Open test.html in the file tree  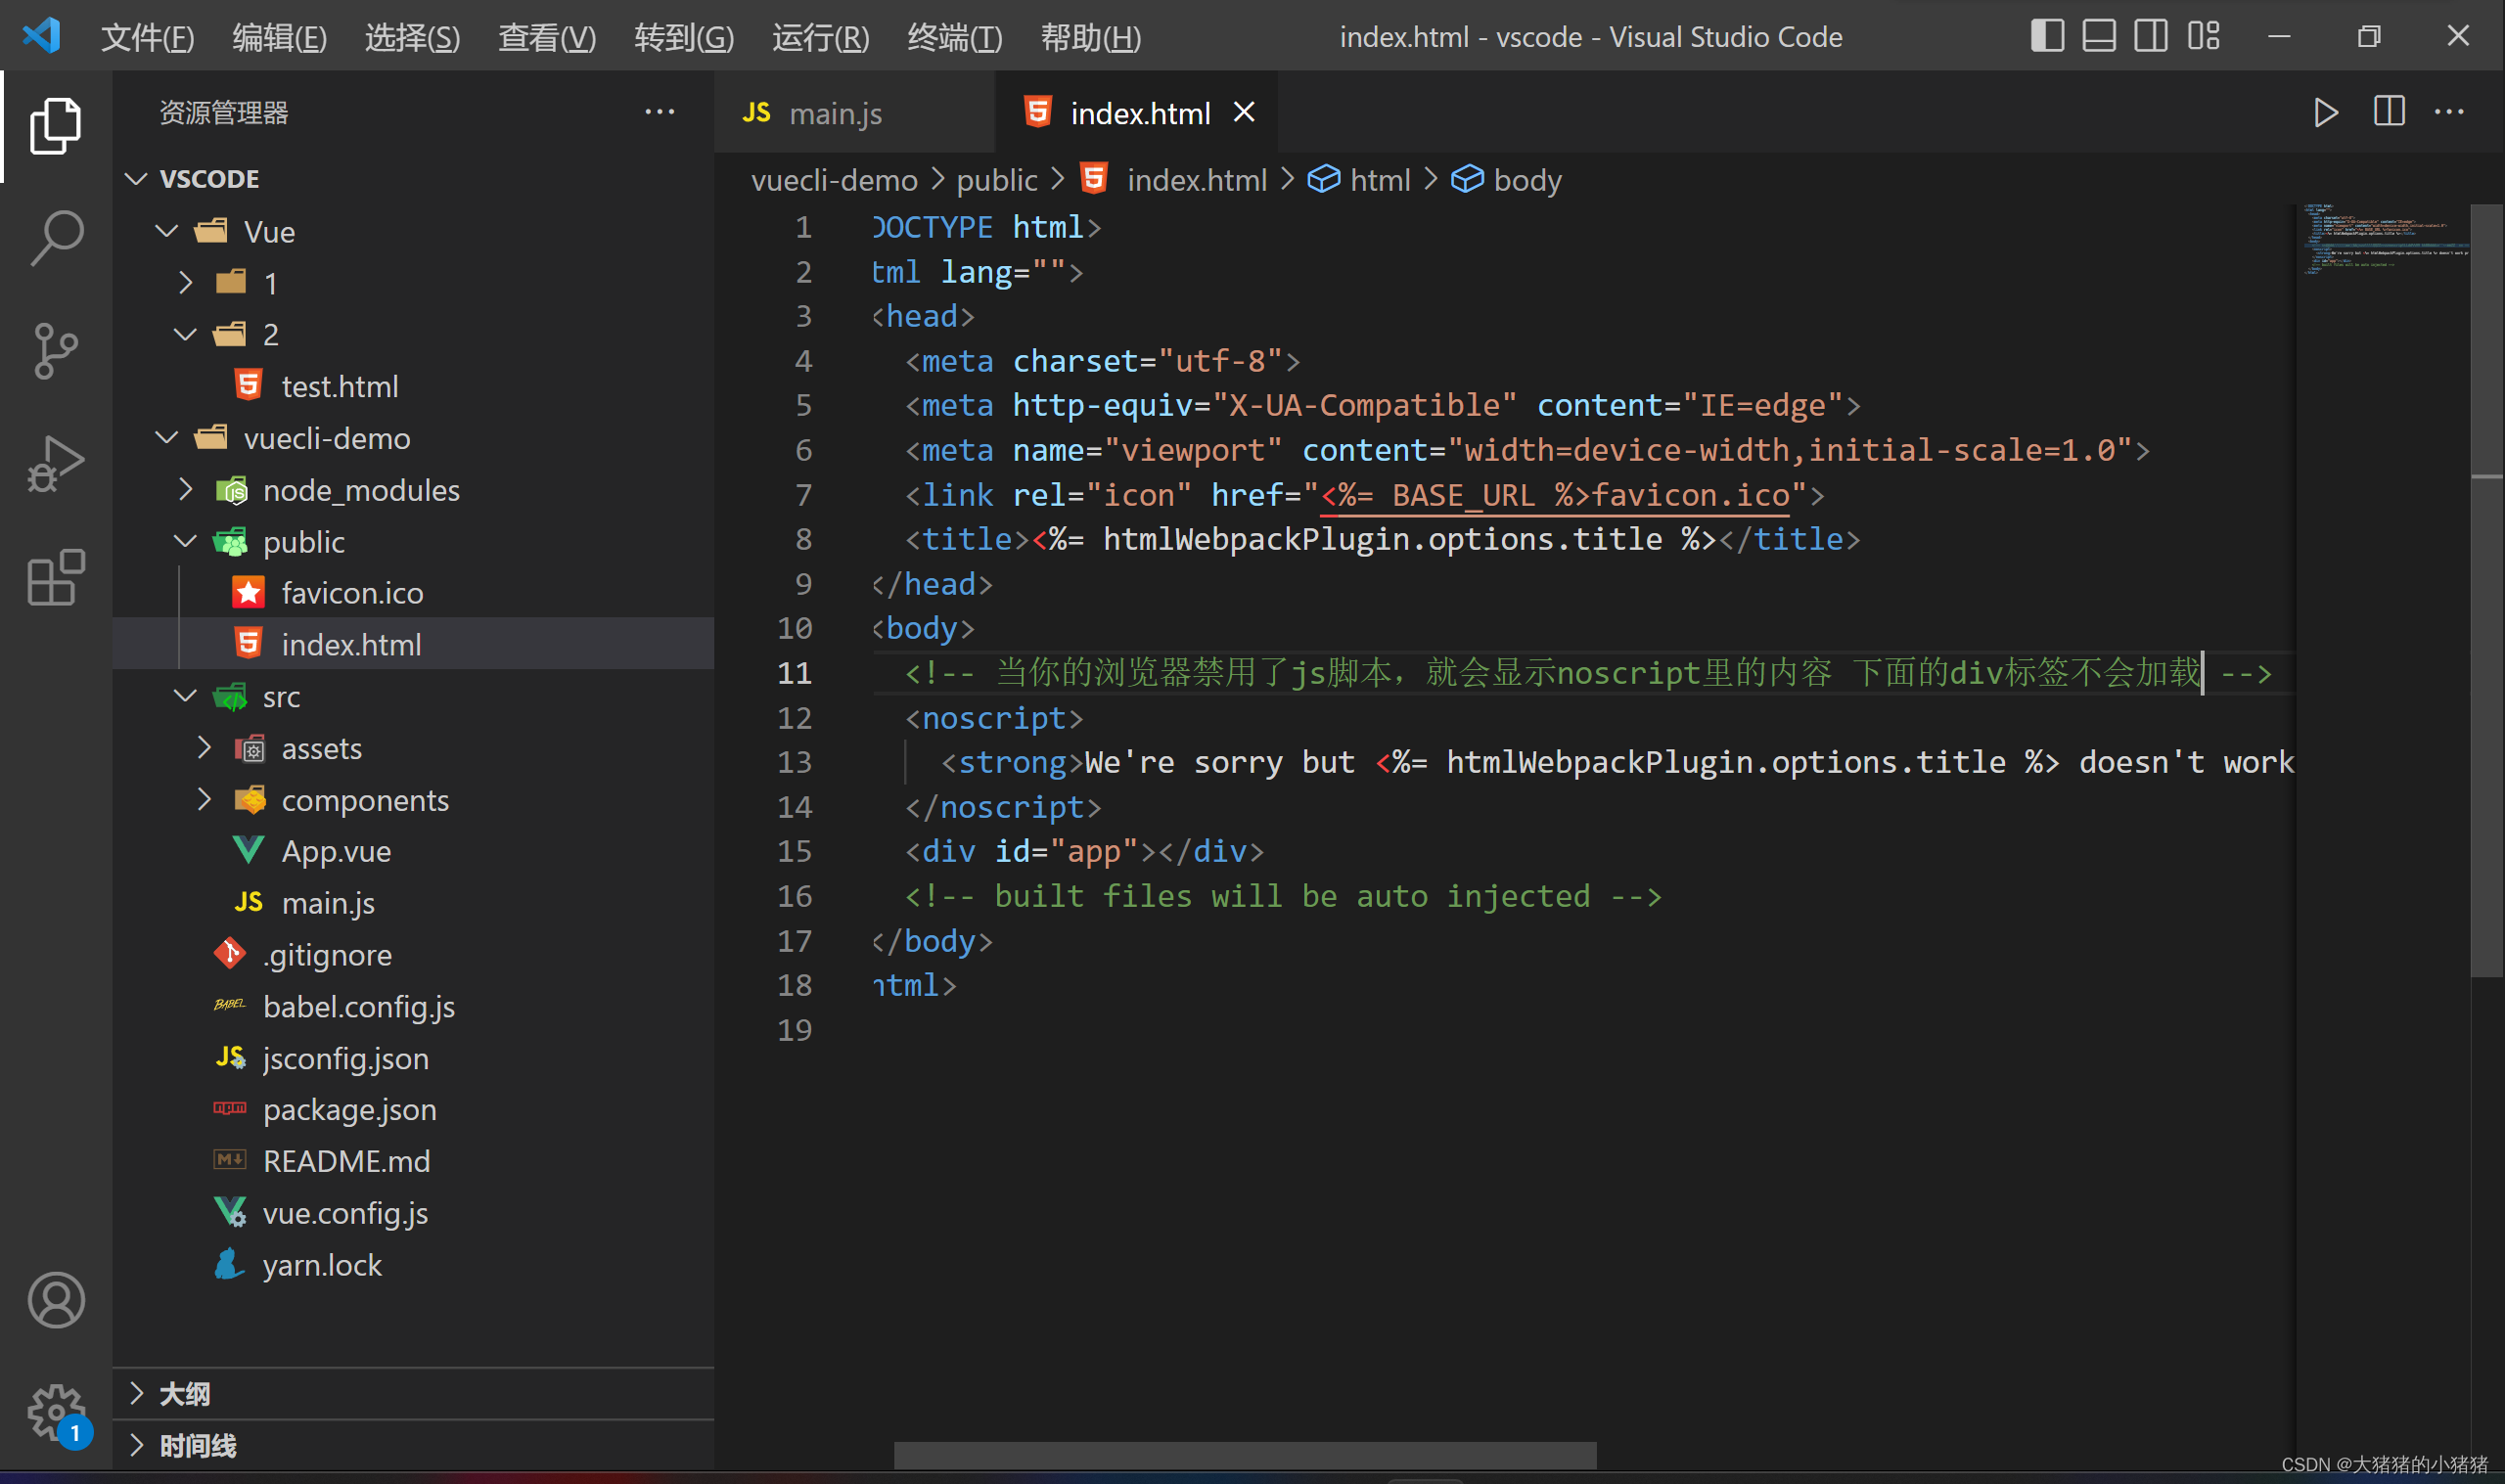pyautogui.click(x=414, y=386)
